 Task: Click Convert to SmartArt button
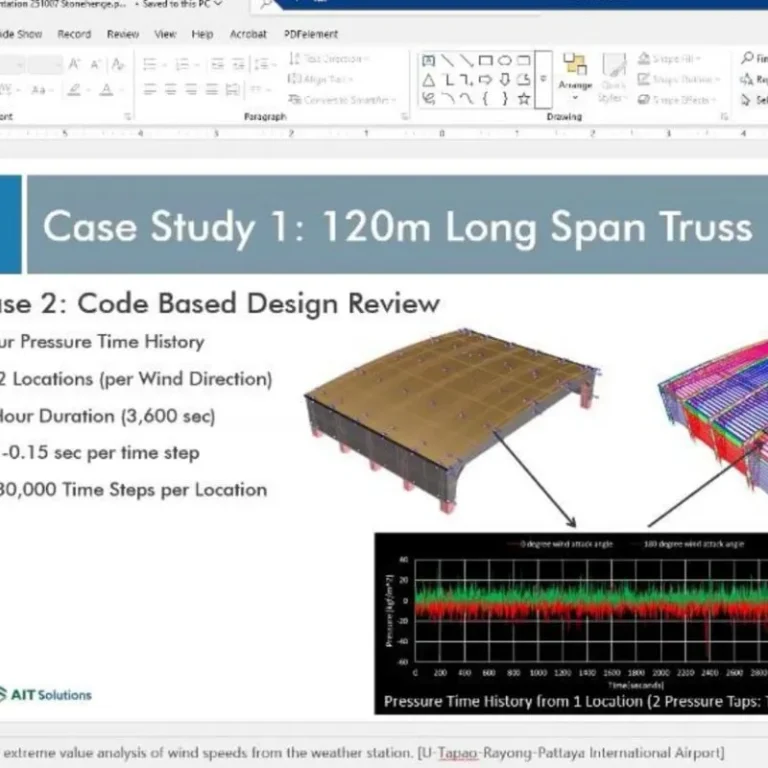[340, 100]
